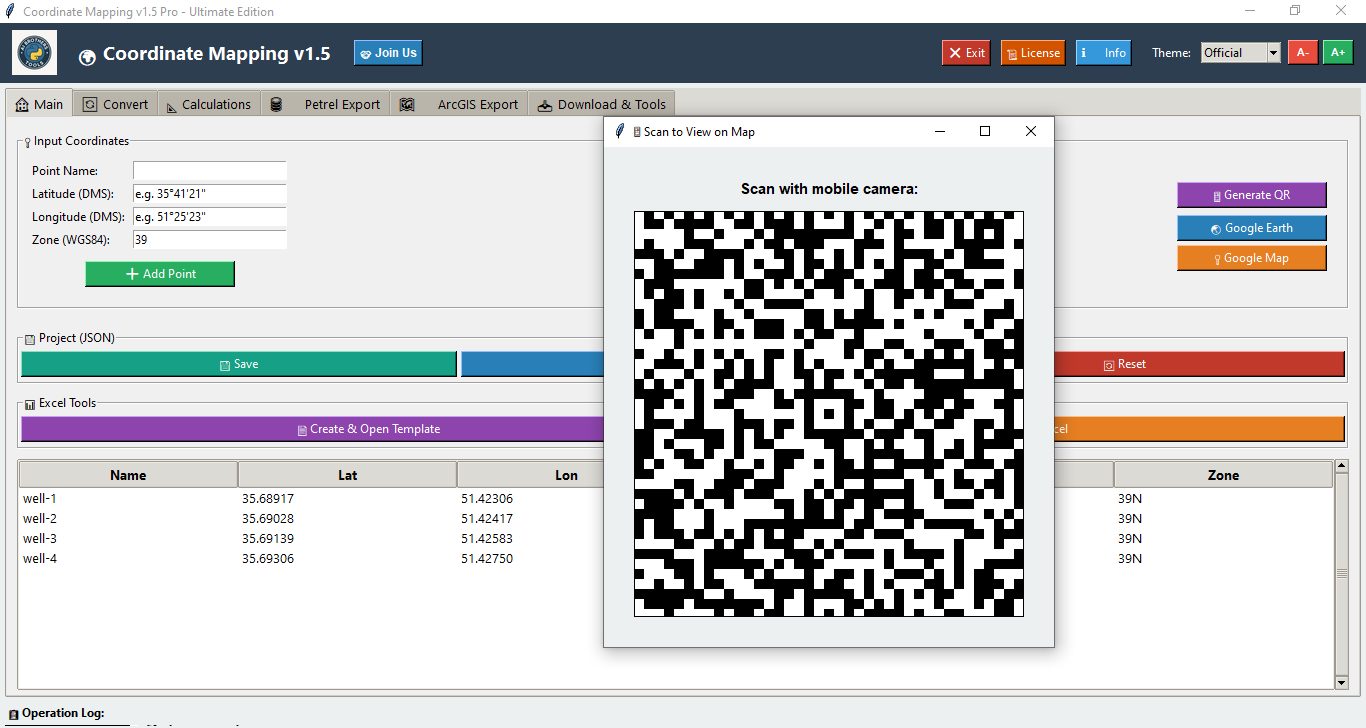Focus the Zone (WGS84) field
1366x728 pixels.
point(210,240)
